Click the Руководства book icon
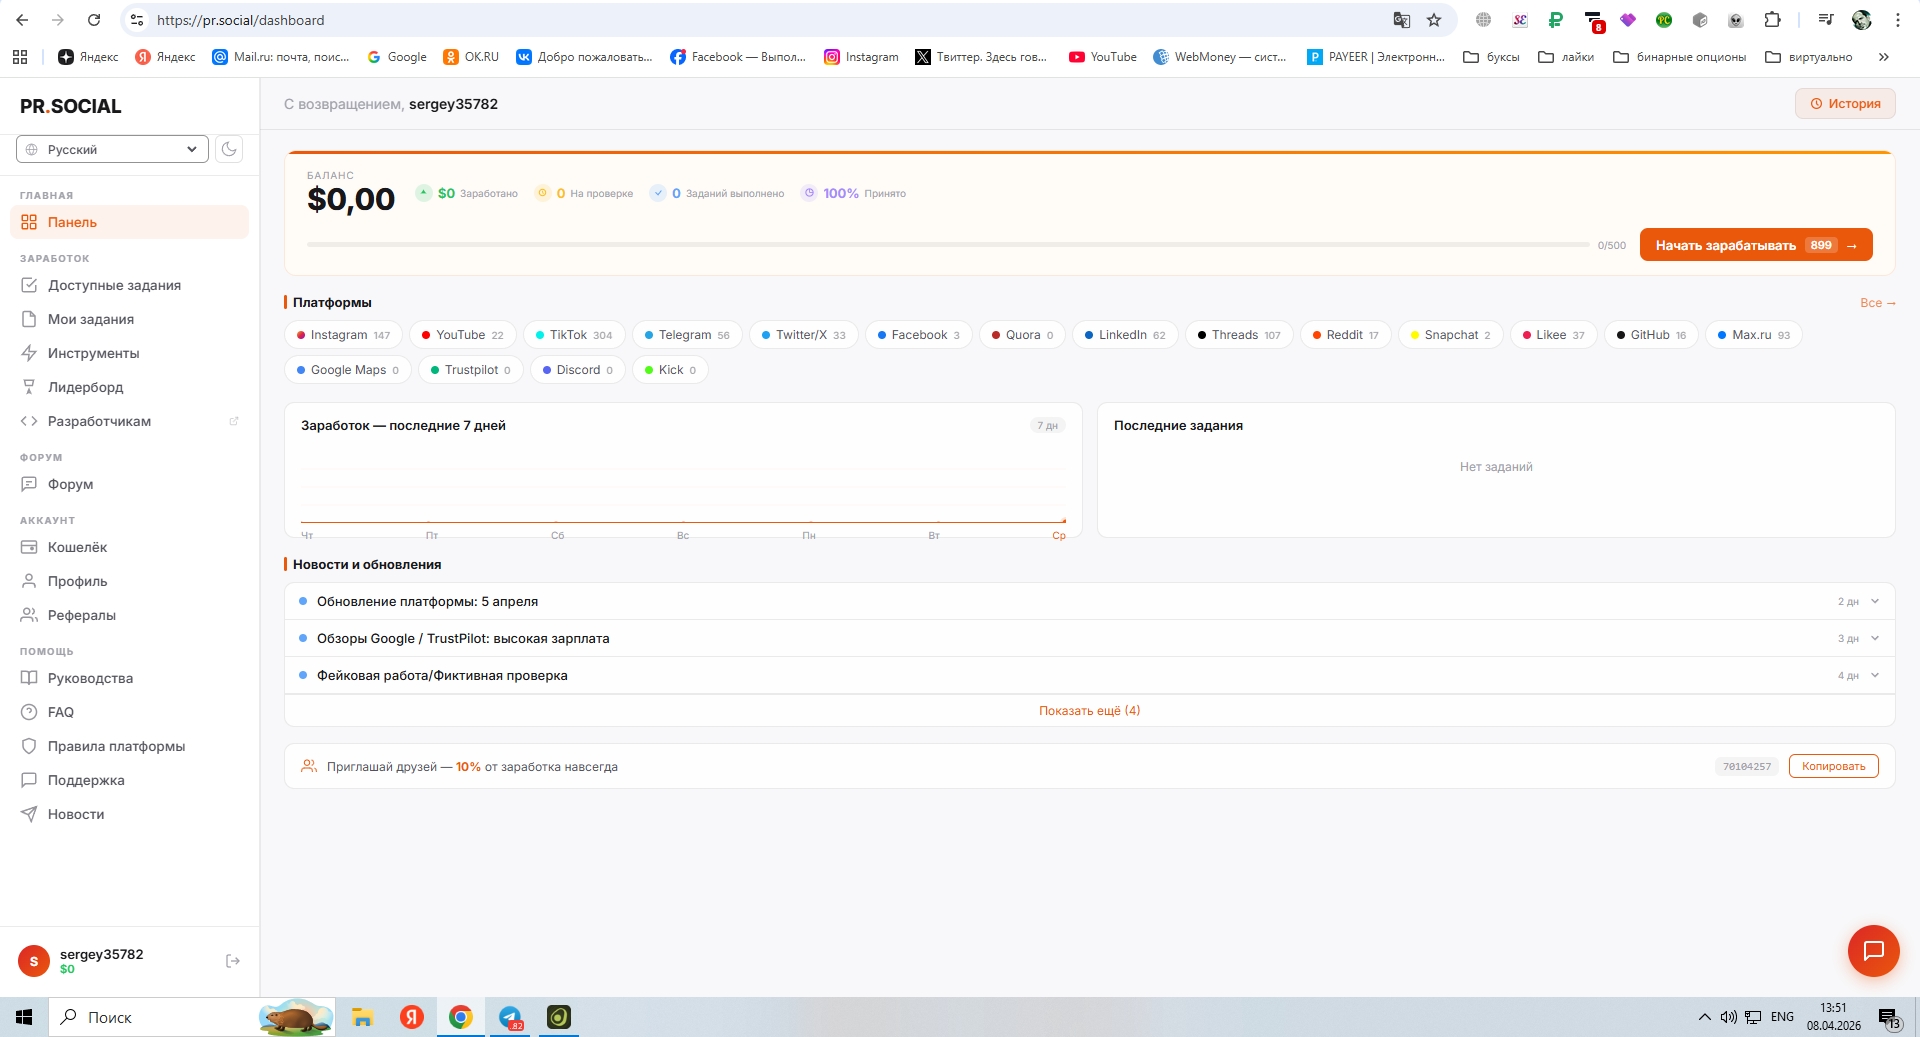This screenshot has width=1920, height=1037. pyautogui.click(x=29, y=678)
